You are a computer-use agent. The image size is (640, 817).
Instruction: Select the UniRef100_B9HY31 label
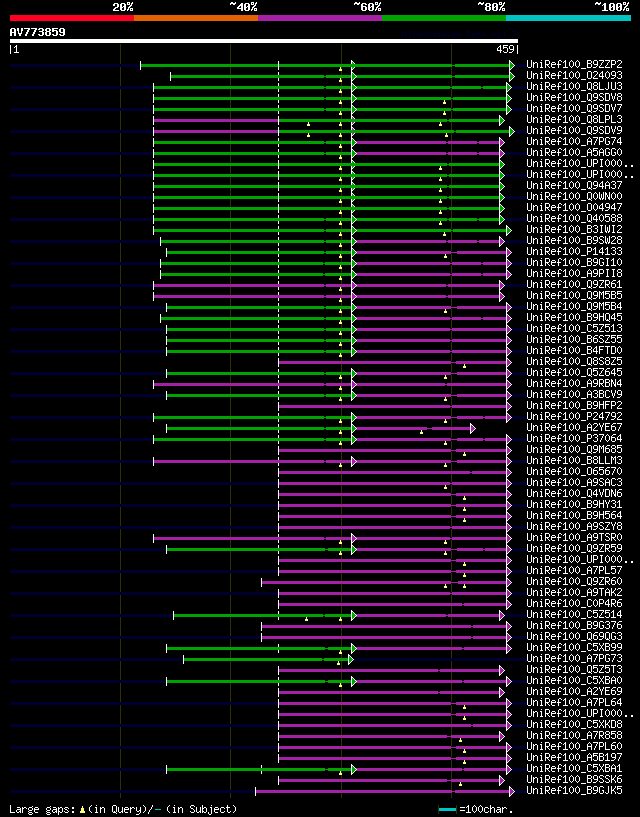(574, 505)
